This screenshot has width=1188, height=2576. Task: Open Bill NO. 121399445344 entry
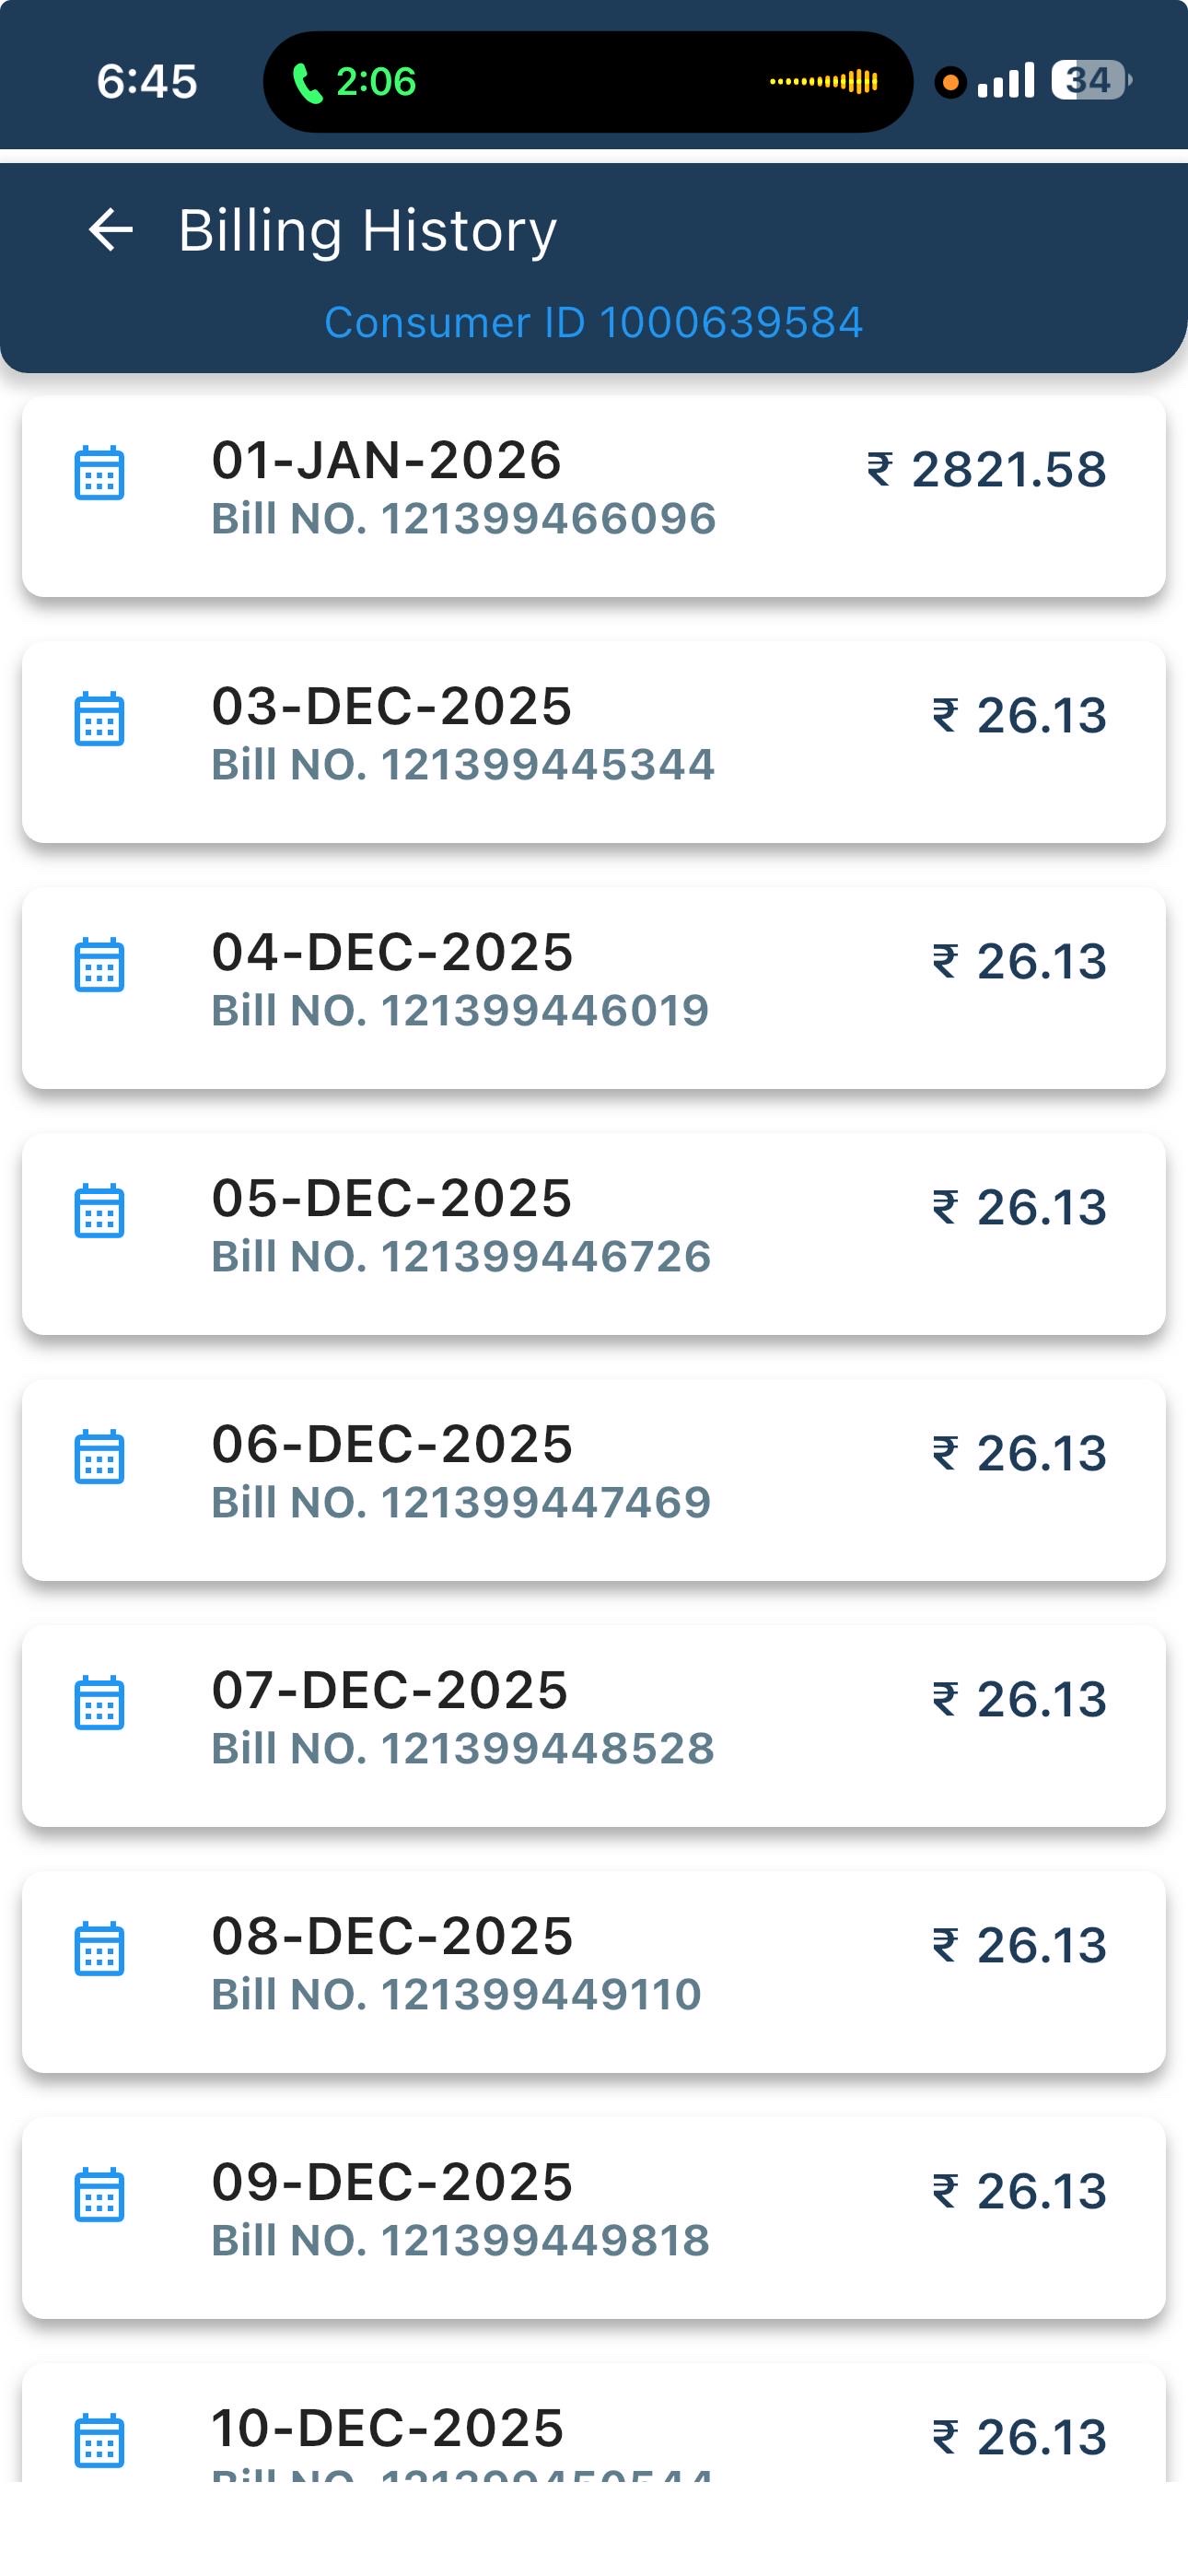tap(463, 765)
